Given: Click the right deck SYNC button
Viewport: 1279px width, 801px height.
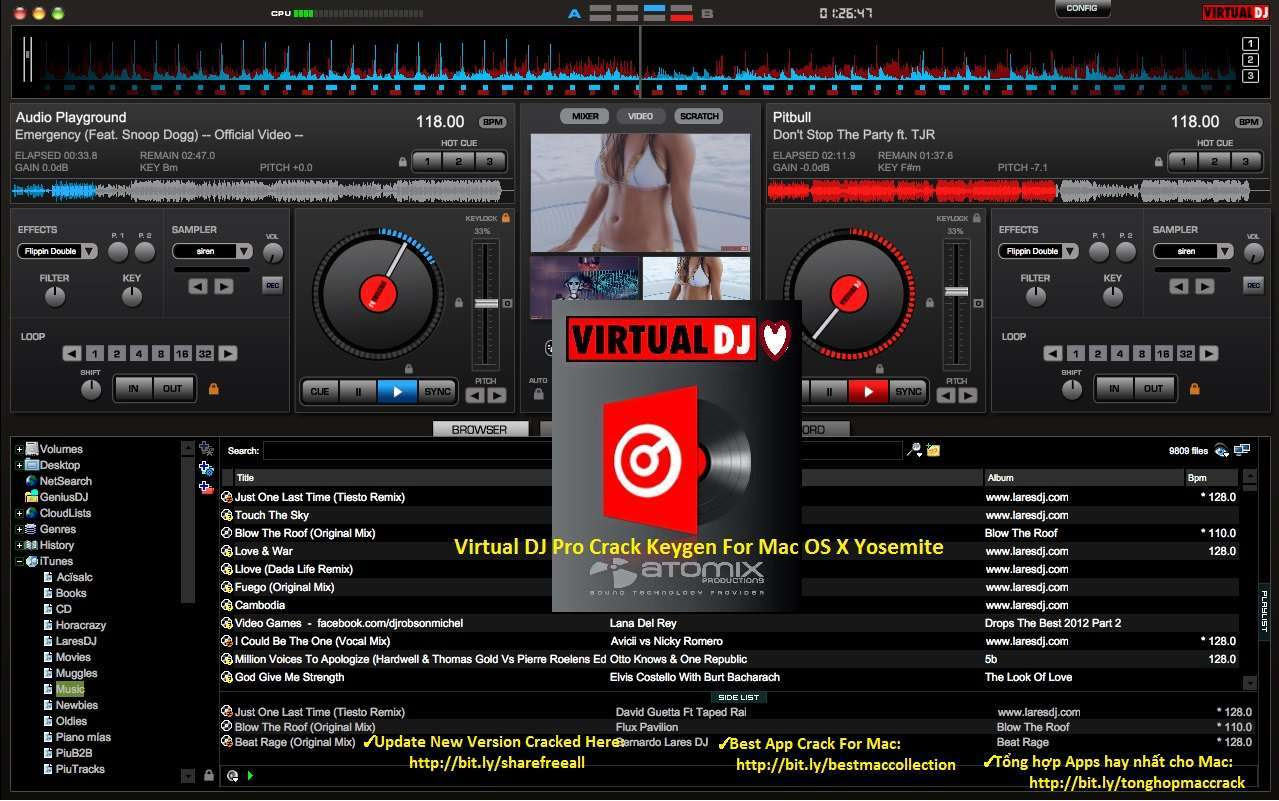Looking at the screenshot, I should 908,392.
